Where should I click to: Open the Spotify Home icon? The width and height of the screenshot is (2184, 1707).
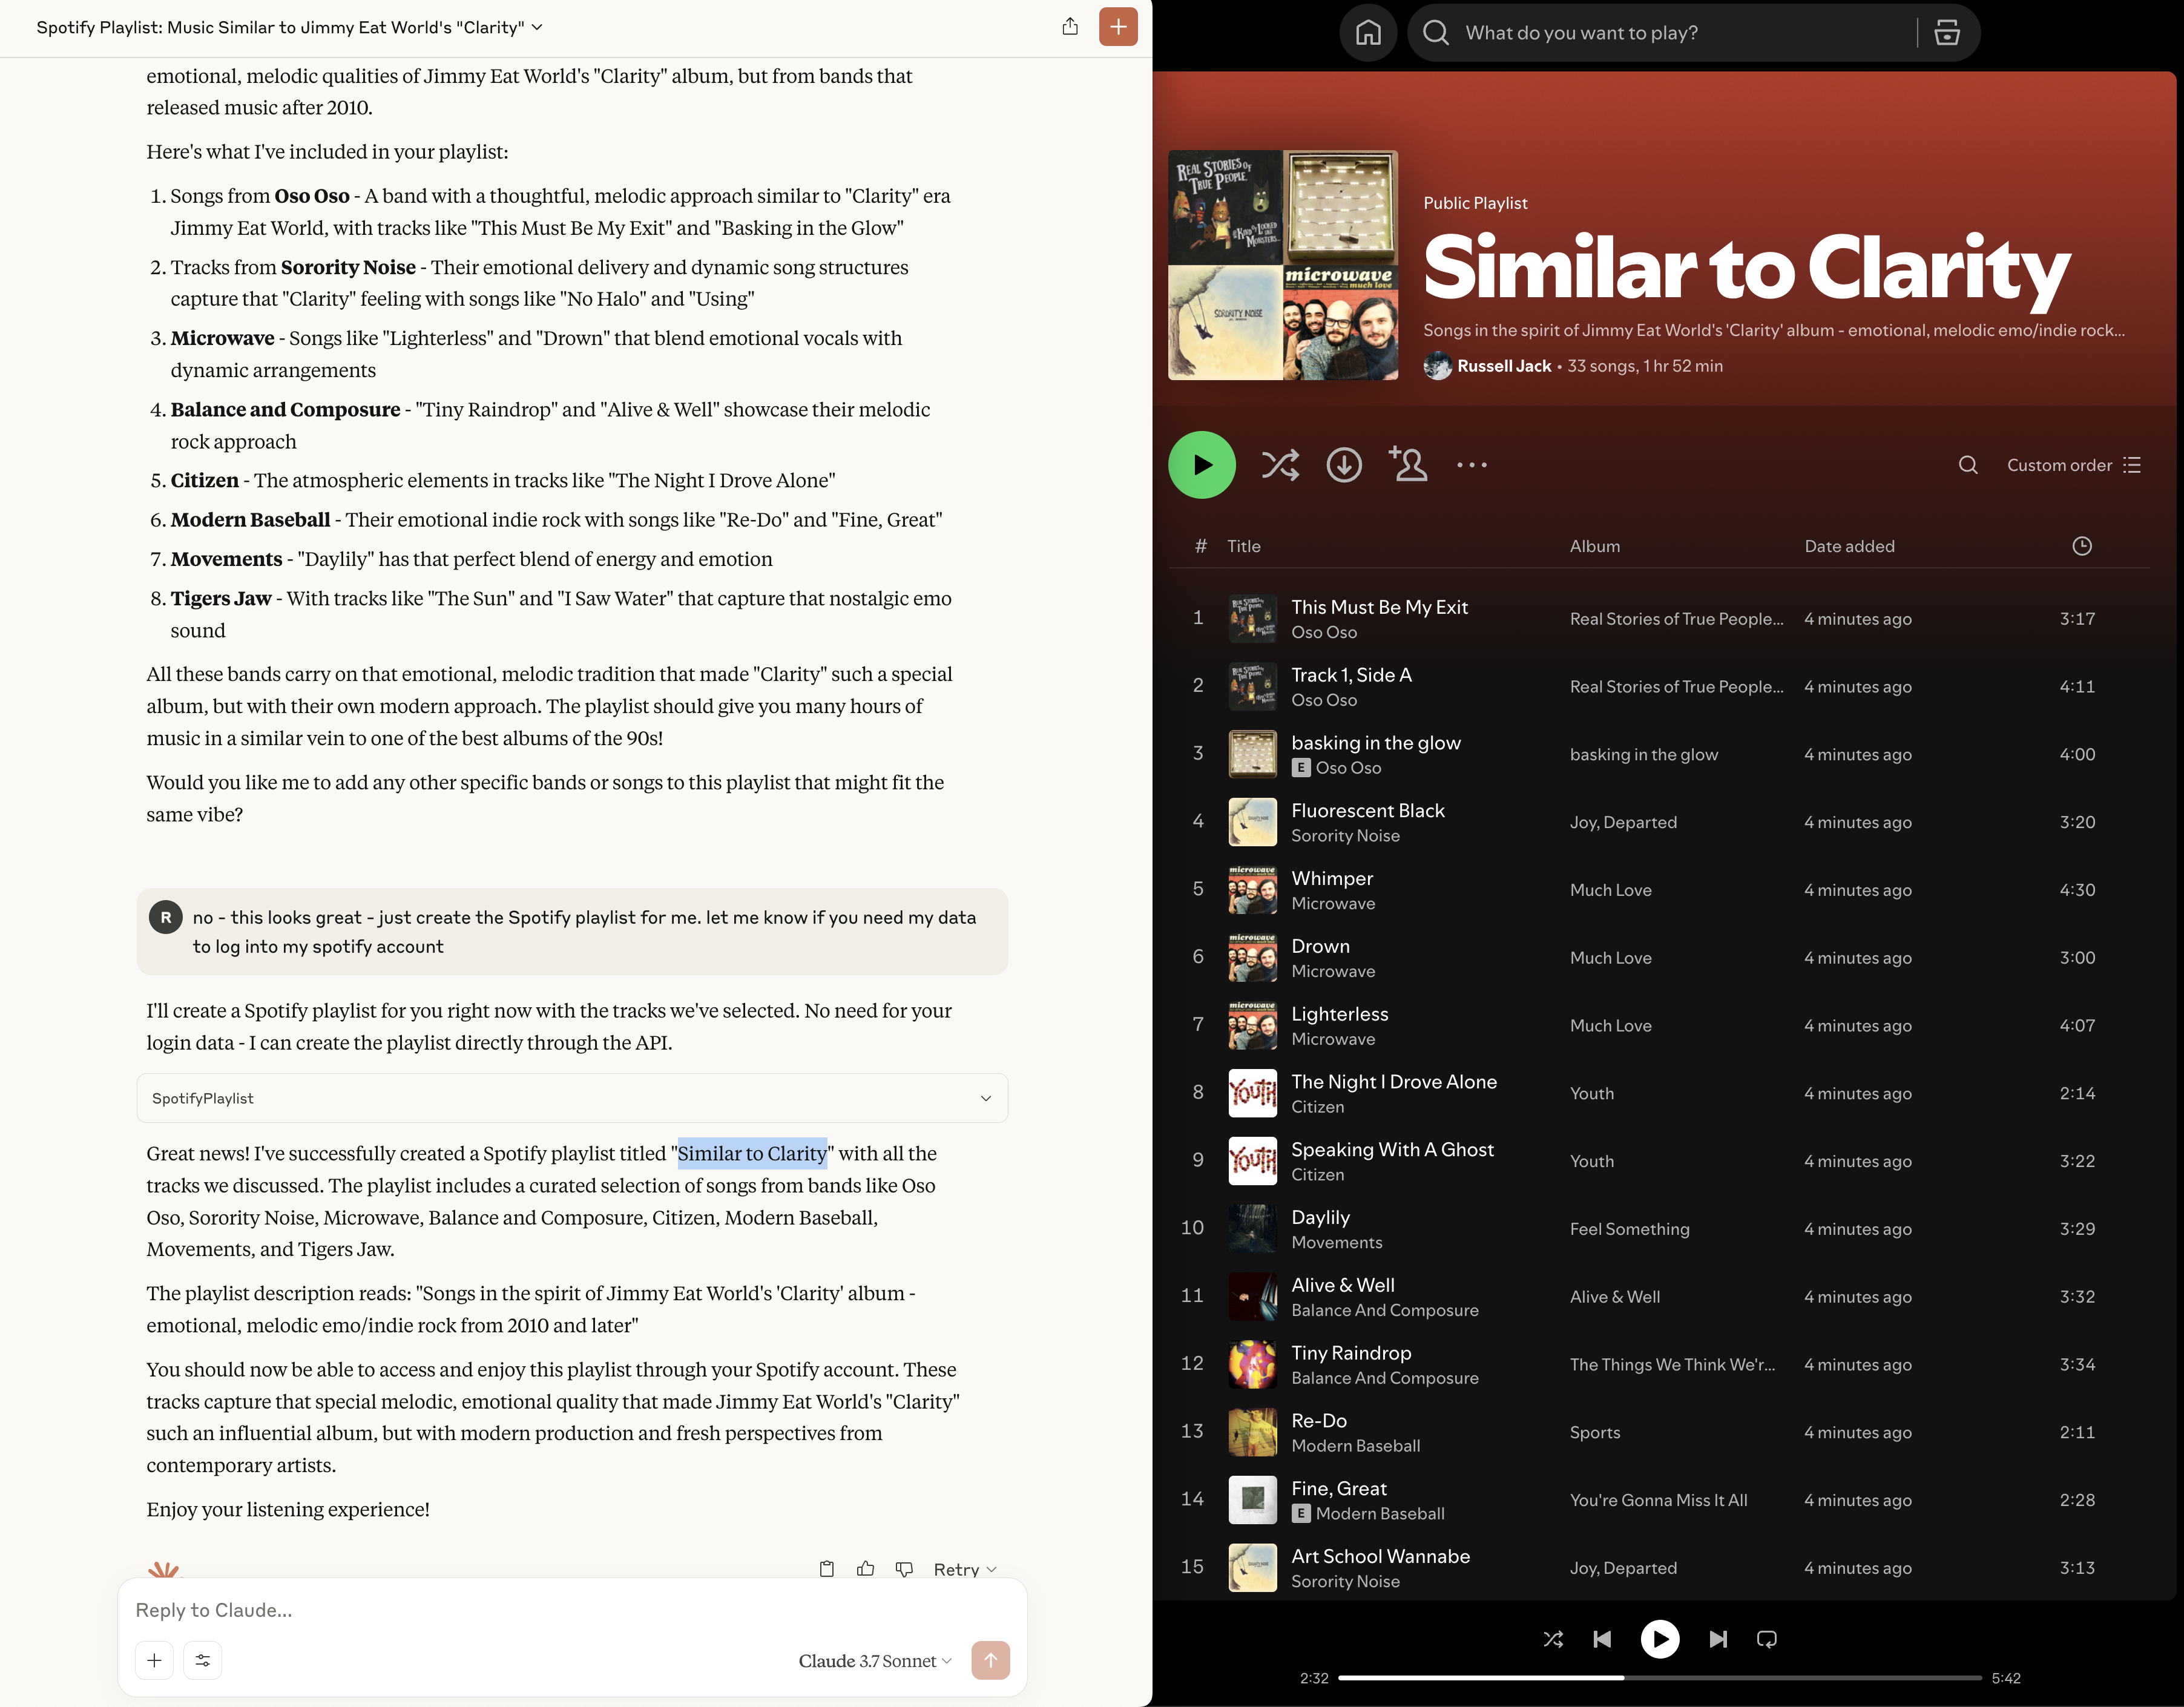point(1367,33)
